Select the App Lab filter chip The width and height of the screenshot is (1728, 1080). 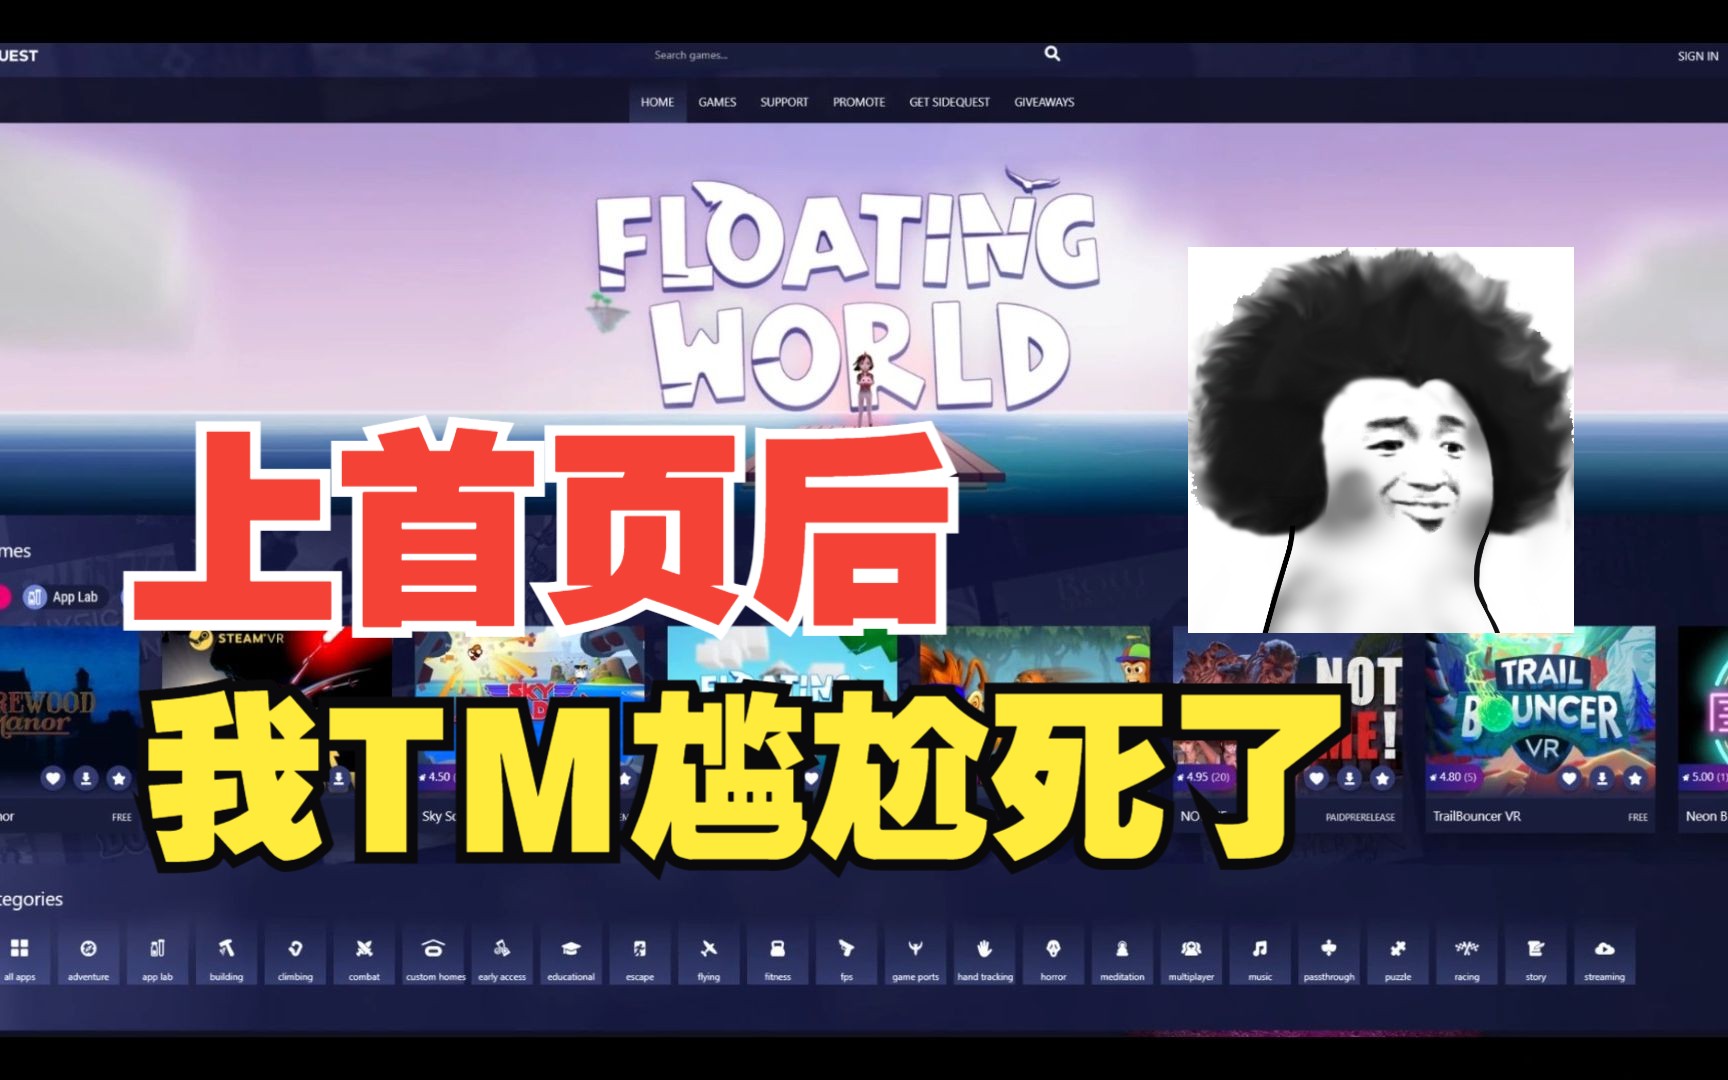pos(63,597)
